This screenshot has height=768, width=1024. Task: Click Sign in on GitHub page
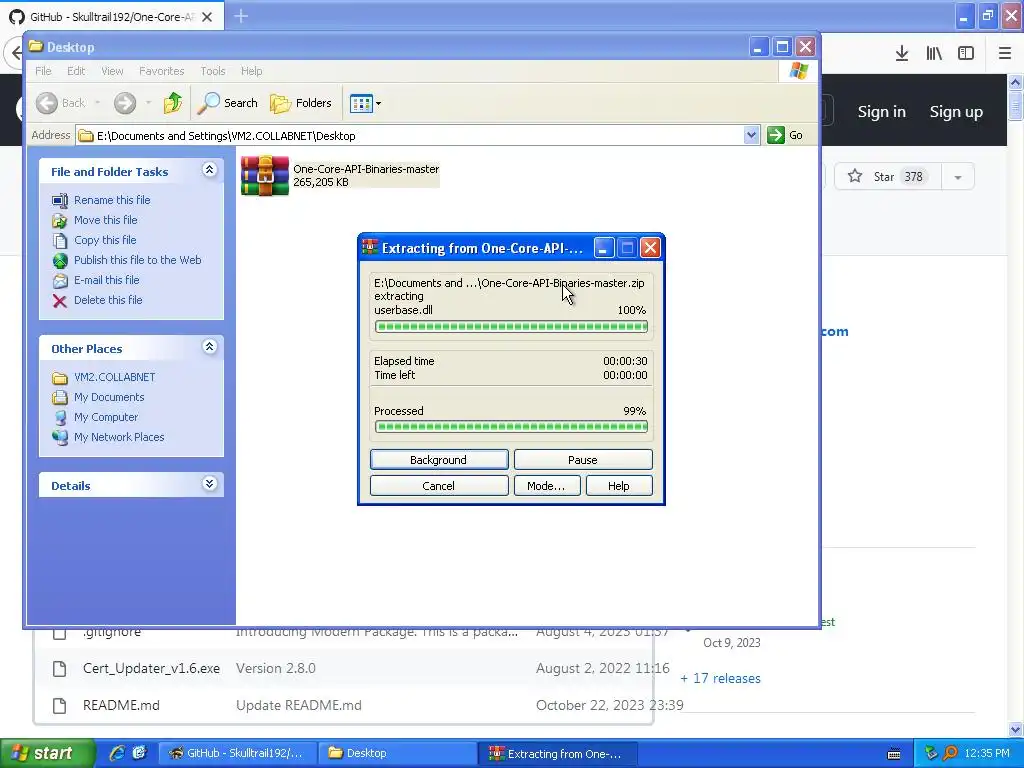(881, 112)
